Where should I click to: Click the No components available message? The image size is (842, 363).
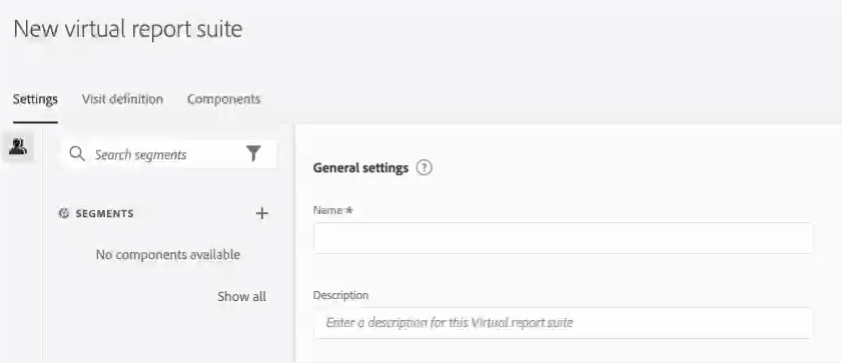168,255
